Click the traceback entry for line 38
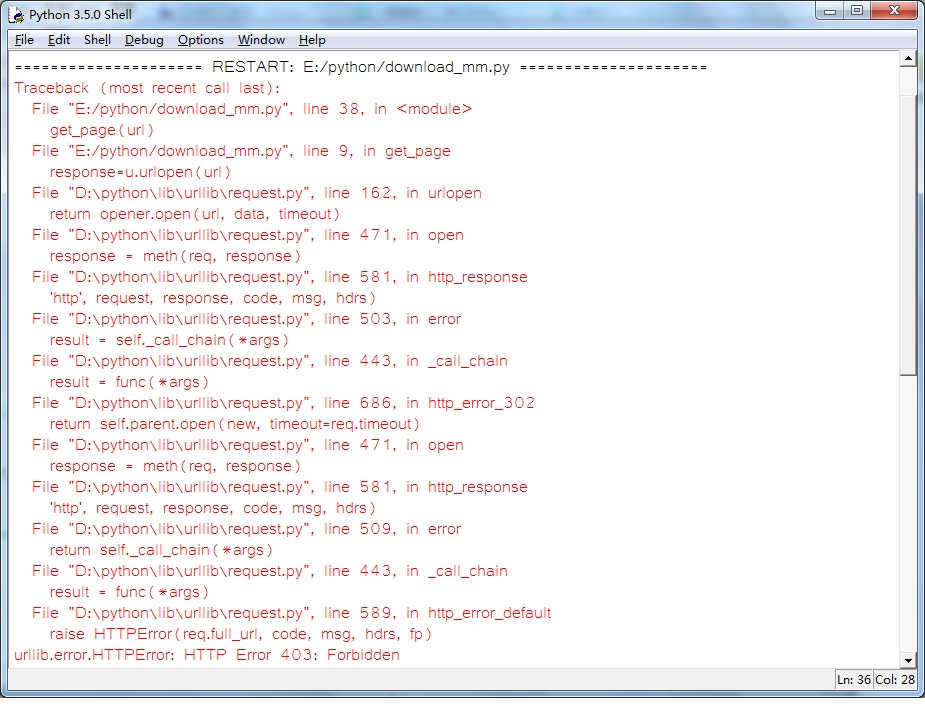Viewport: 925px width, 728px height. (x=251, y=109)
